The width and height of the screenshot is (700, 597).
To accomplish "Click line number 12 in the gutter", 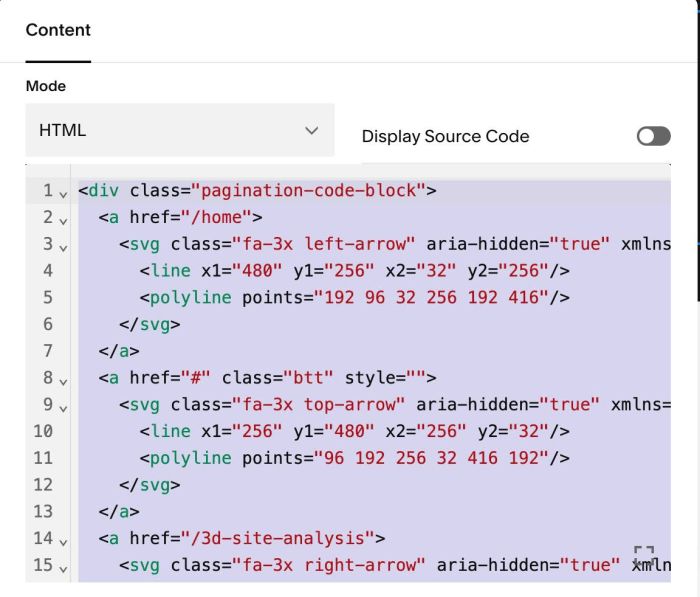I will pyautogui.click(x=43, y=485).
